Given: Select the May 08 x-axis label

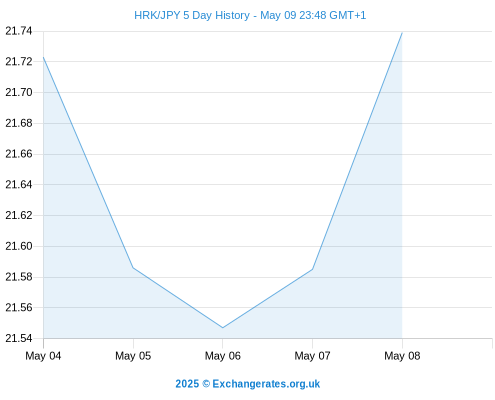Looking at the screenshot, I should coord(402,356).
